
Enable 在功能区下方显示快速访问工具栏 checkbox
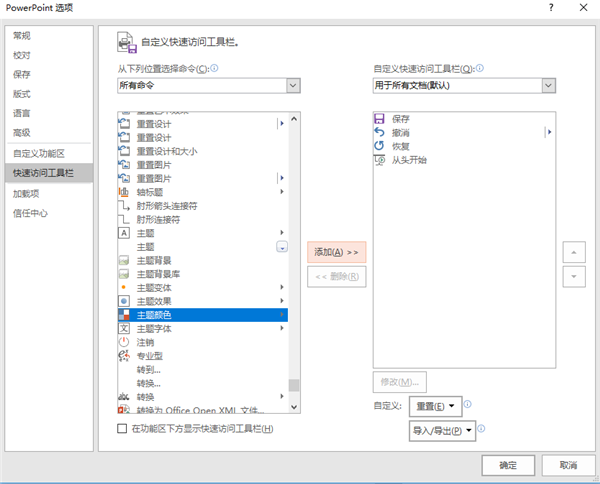tap(122, 429)
